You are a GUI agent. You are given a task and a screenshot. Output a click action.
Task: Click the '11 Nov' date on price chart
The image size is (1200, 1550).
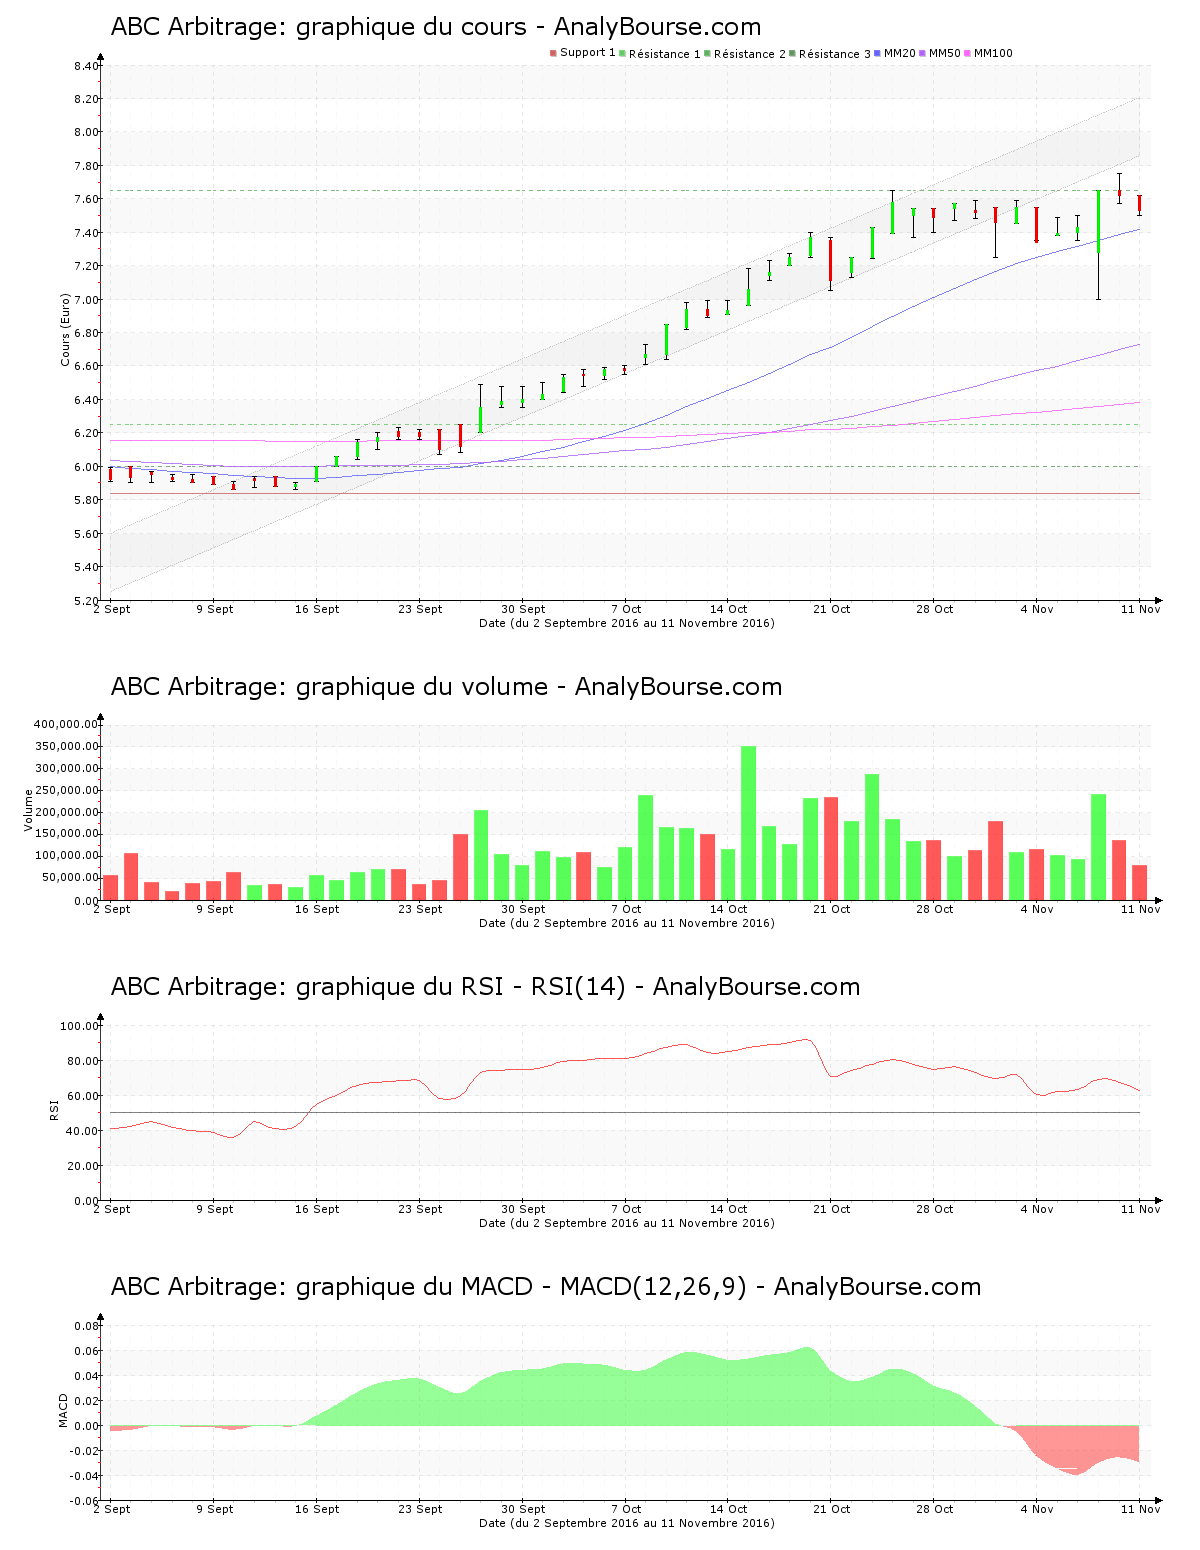(x=1141, y=609)
